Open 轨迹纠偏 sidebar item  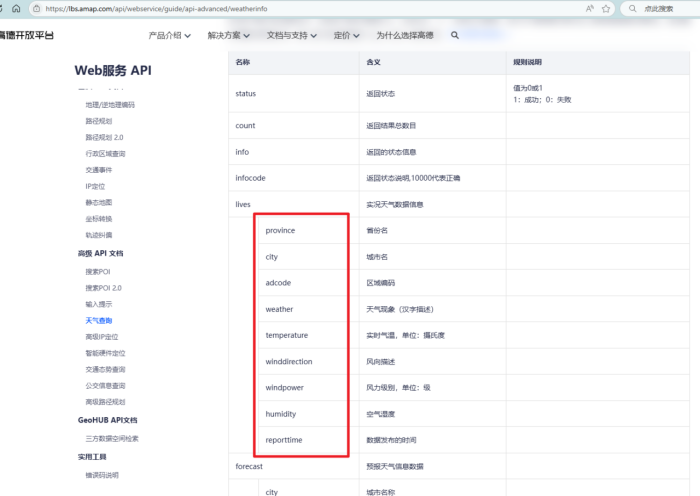click(x=99, y=235)
